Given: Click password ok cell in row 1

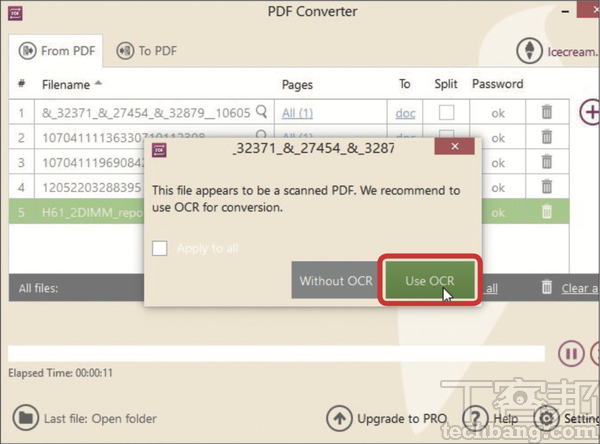Looking at the screenshot, I should tap(498, 113).
